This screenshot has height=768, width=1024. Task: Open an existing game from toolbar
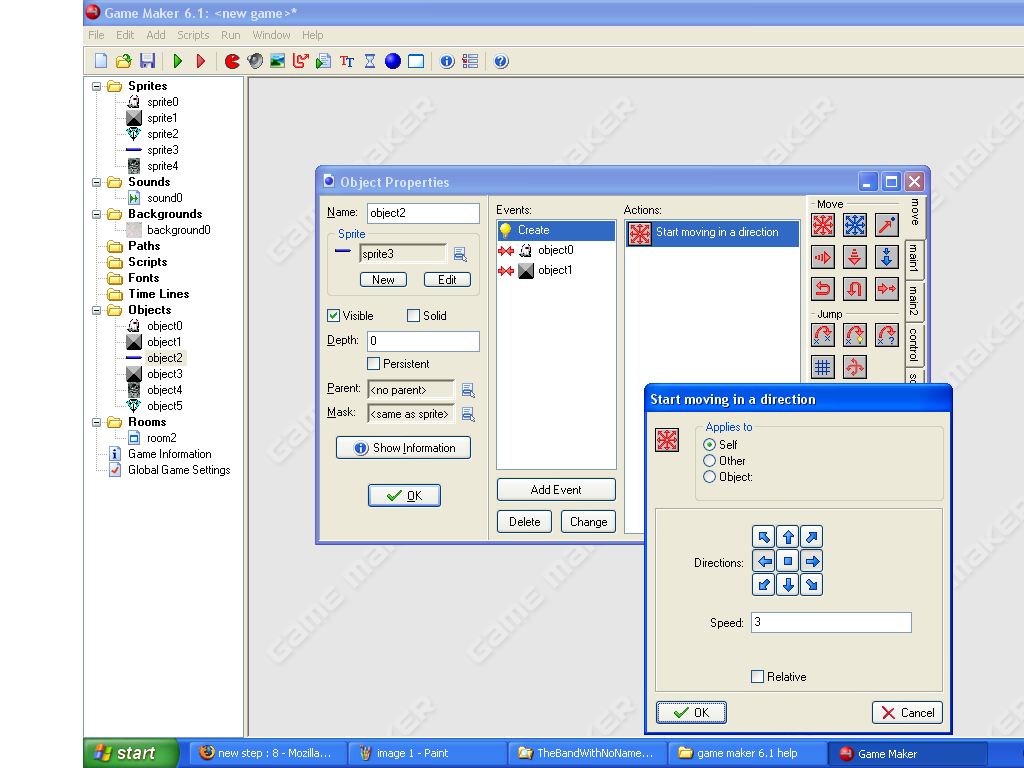tap(123, 61)
